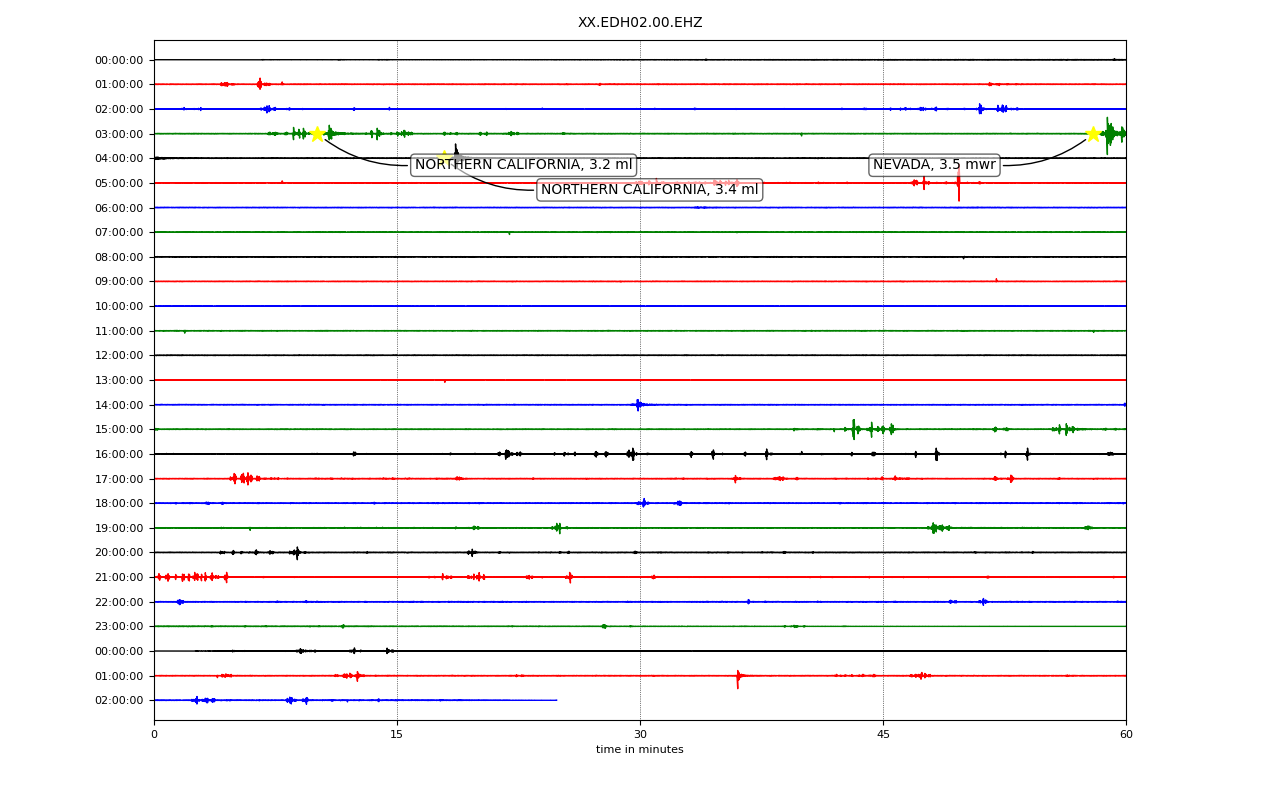Click the blue event on the 14:00:00 trace at minute 30
The width and height of the screenshot is (1280, 800).
(638, 405)
